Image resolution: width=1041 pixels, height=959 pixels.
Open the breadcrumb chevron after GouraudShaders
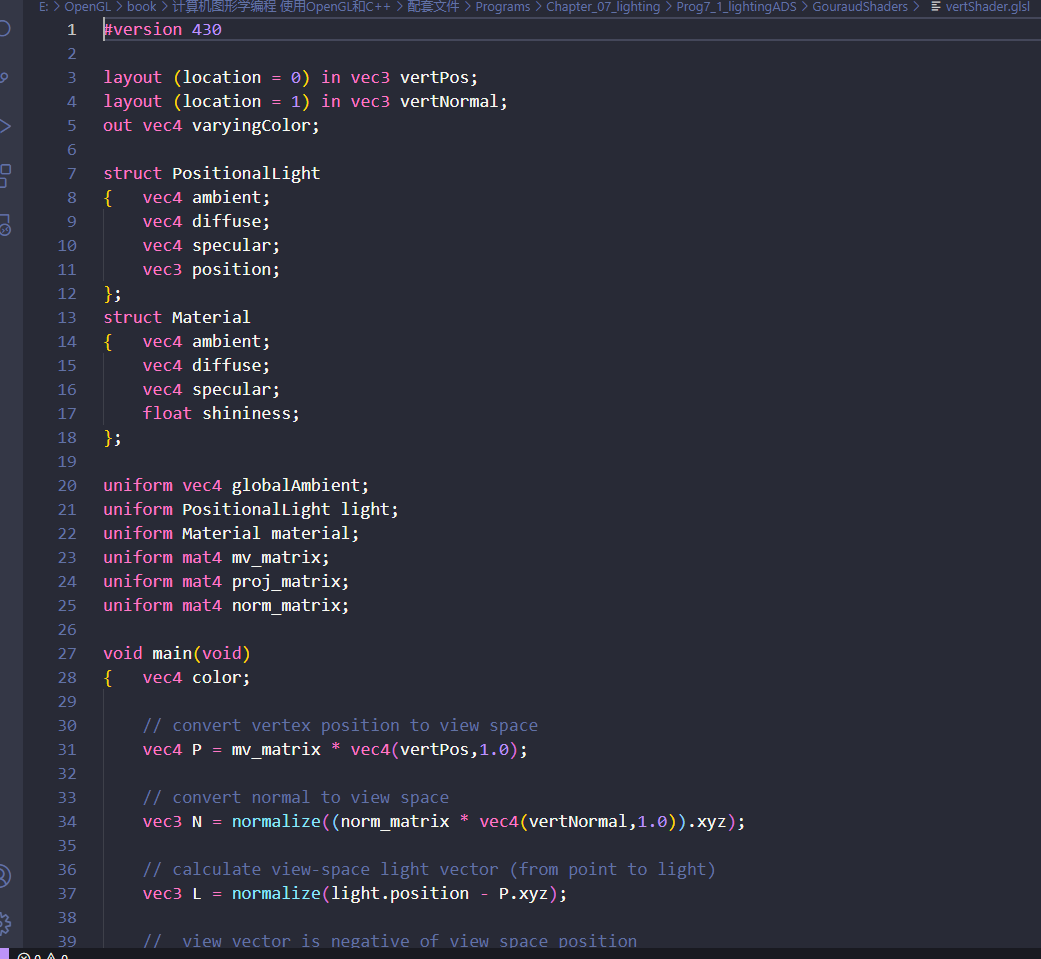916,7
